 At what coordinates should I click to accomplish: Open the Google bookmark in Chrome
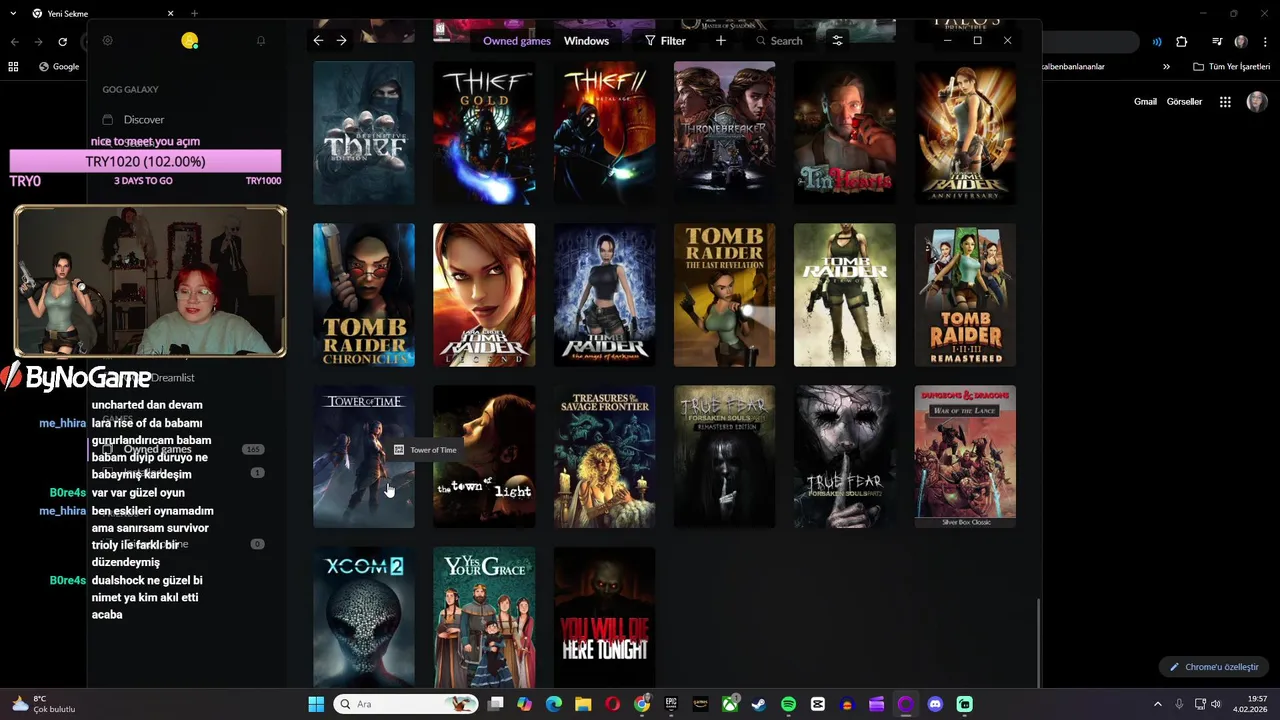point(59,67)
